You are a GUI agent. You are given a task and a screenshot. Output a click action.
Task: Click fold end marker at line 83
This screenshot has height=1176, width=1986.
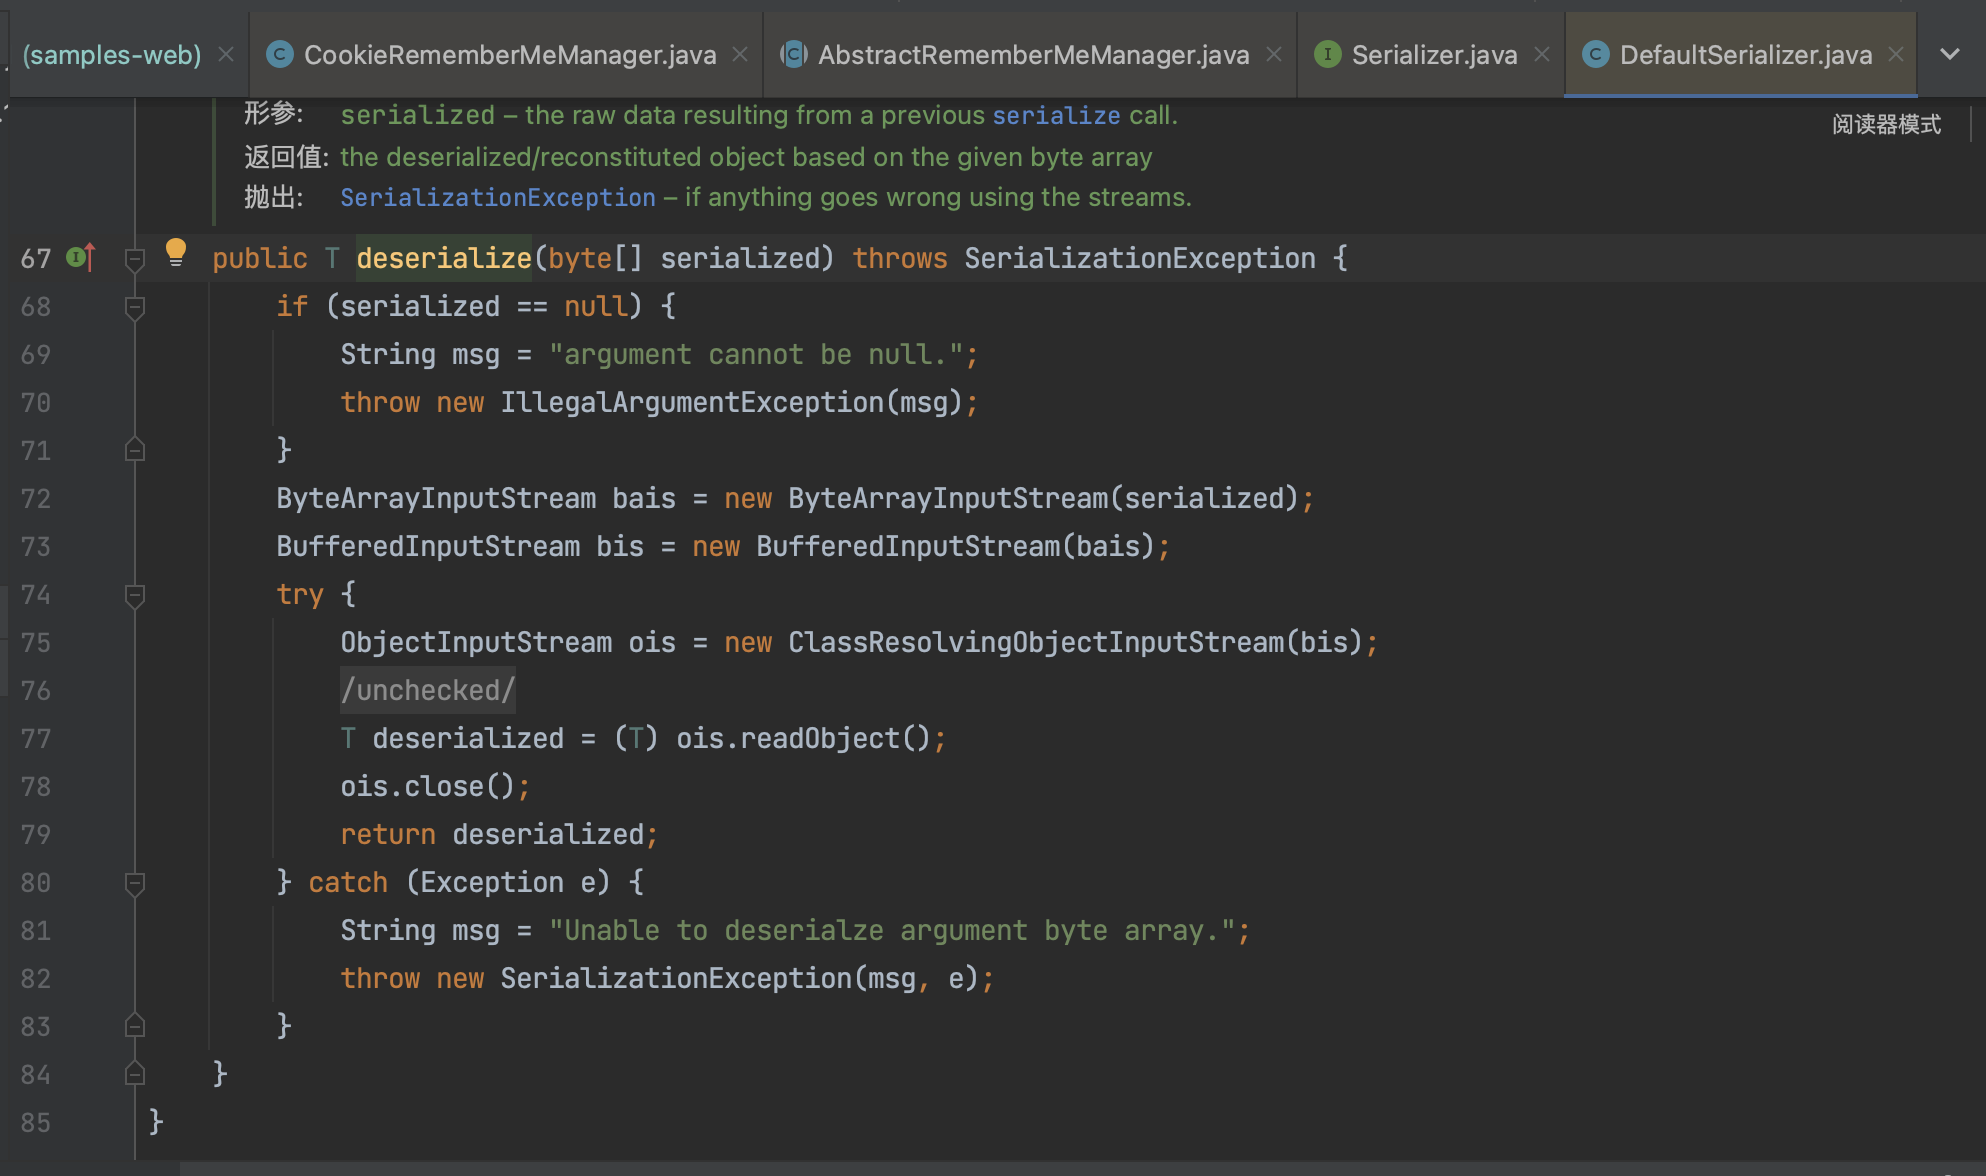point(135,1026)
